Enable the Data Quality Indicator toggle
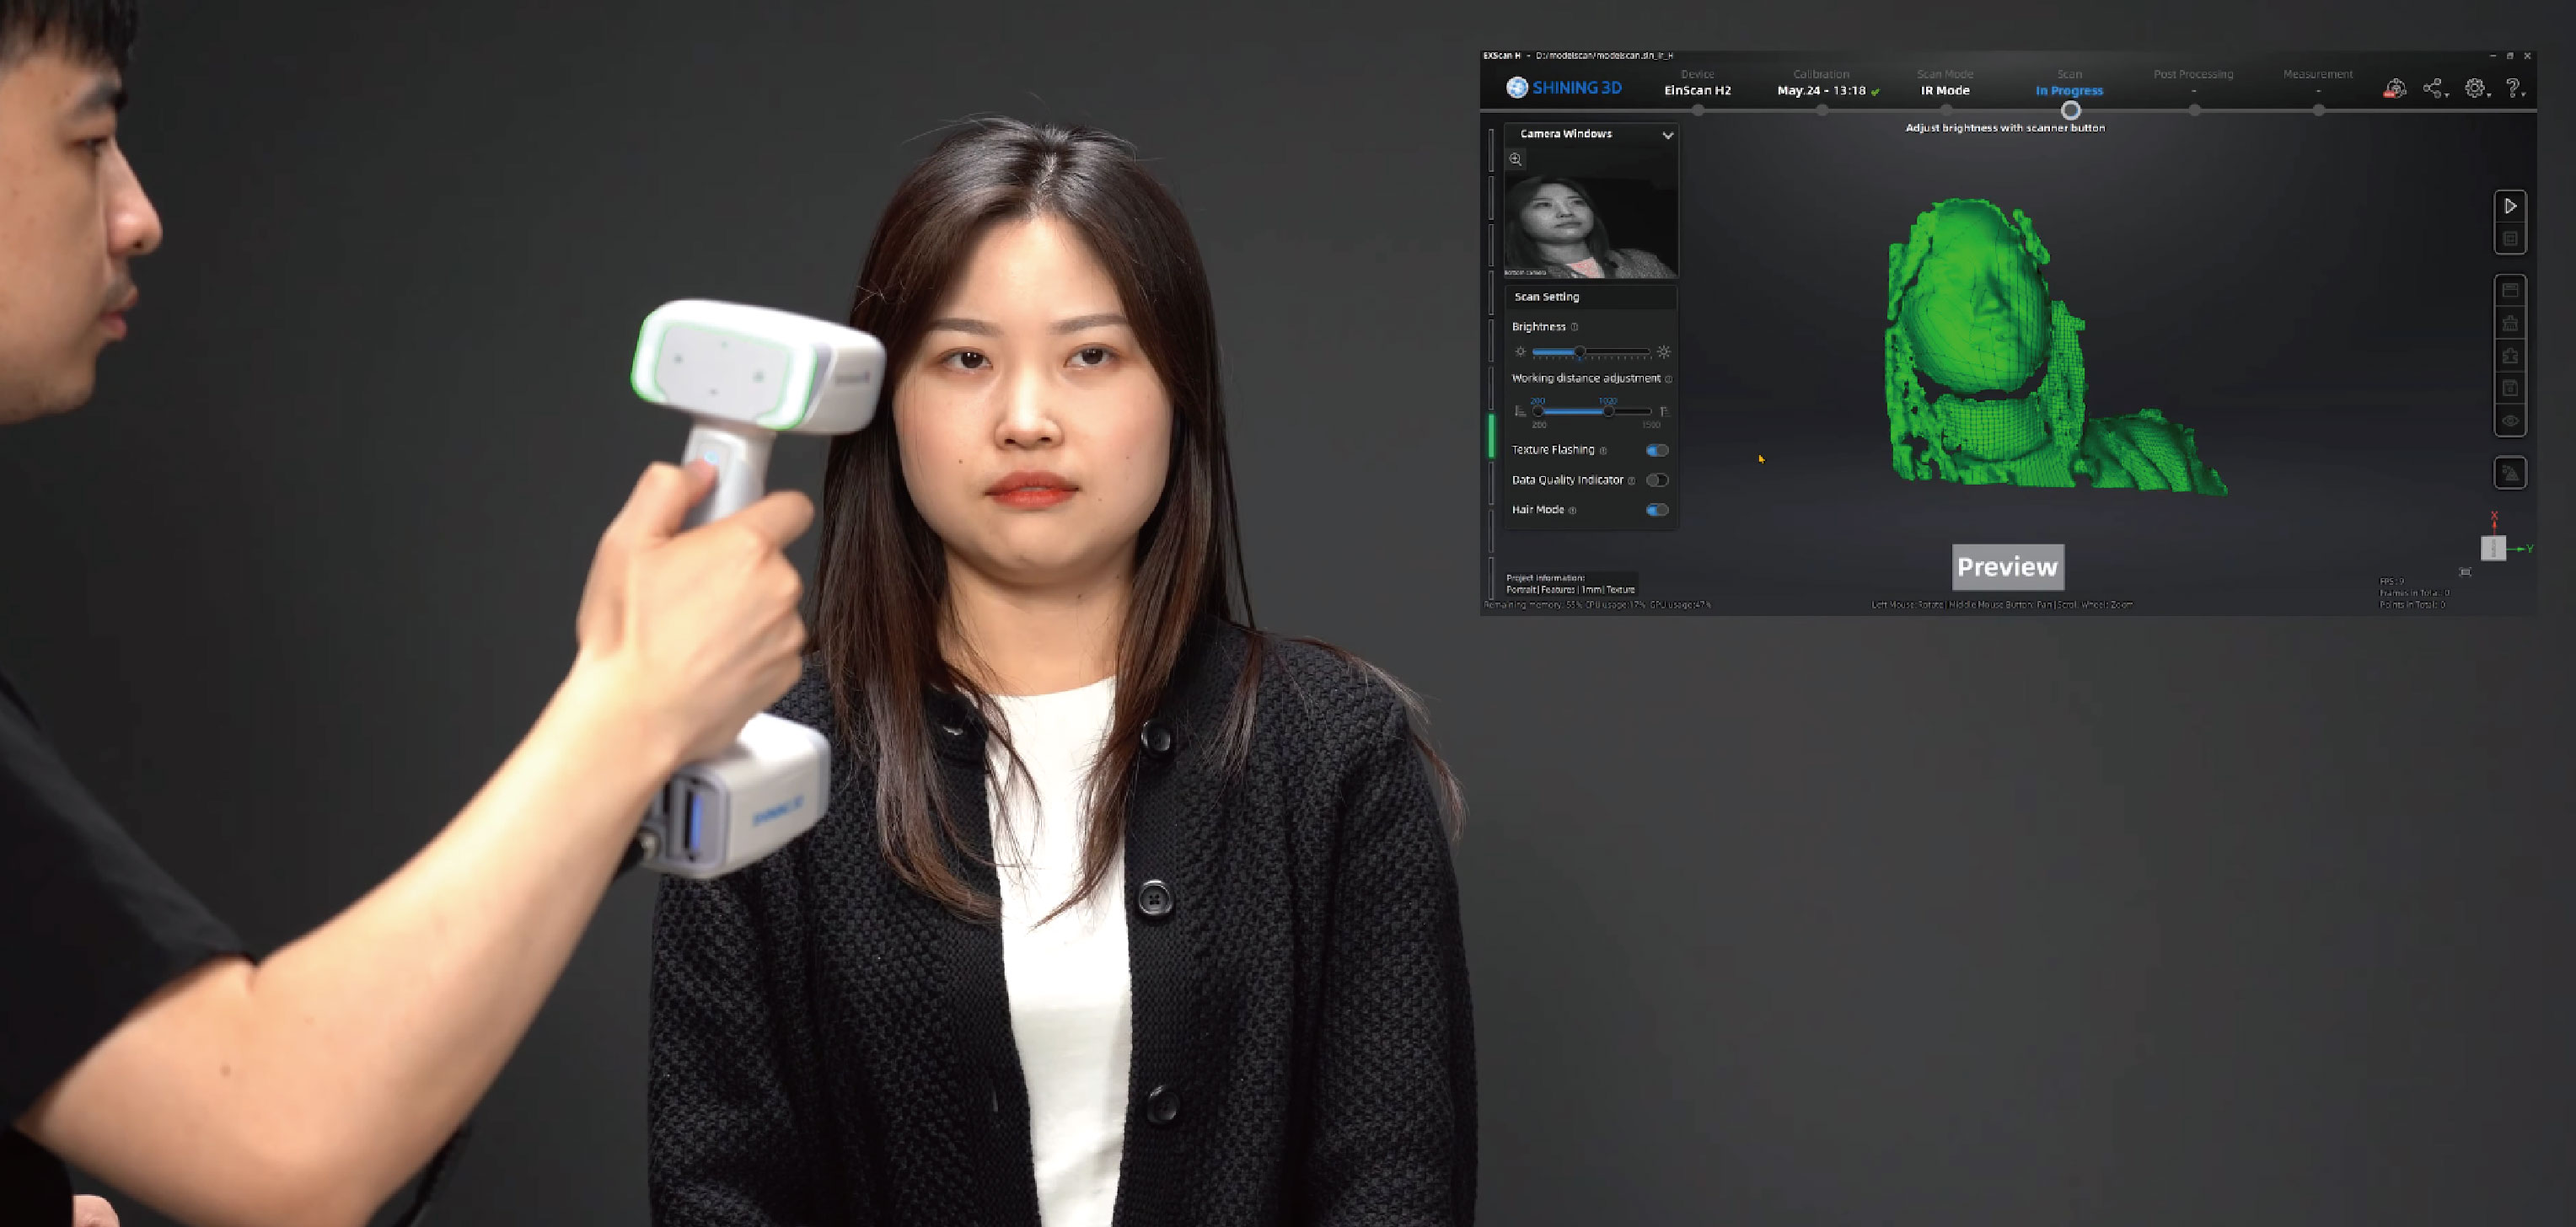Screen dimensions: 2576x1227 [x=1657, y=480]
